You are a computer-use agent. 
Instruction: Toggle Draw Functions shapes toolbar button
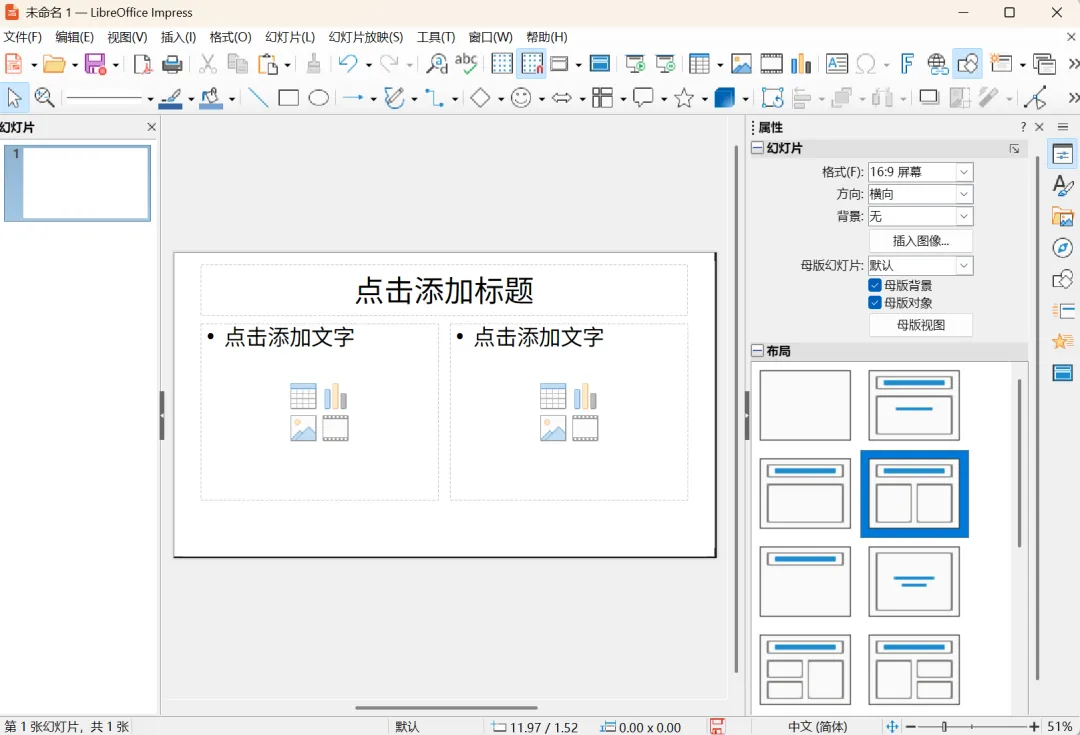(967, 64)
